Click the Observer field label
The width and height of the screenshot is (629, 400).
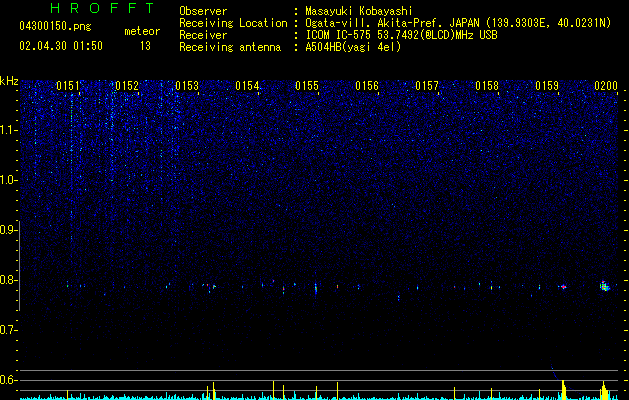pos(203,11)
